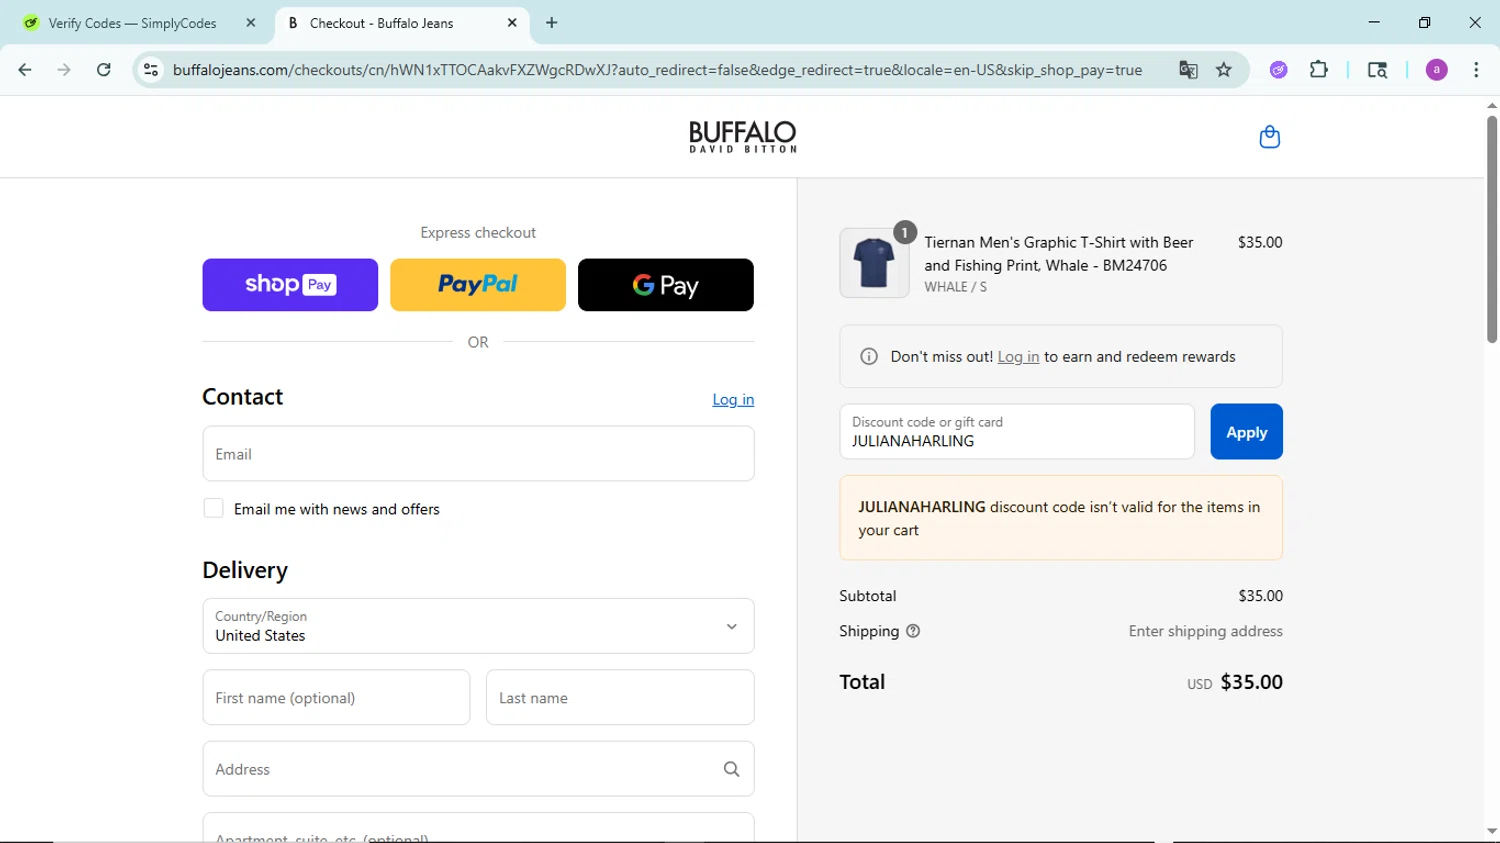Viewport: 1500px width, 843px height.
Task: Focus the First name (optional) field
Action: [x=336, y=698]
